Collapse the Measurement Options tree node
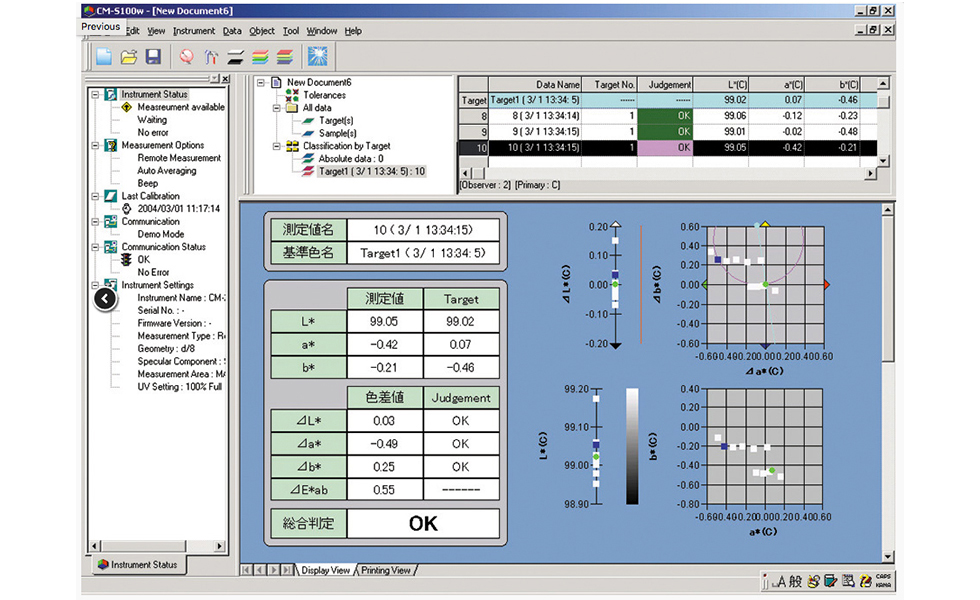 tap(95, 145)
